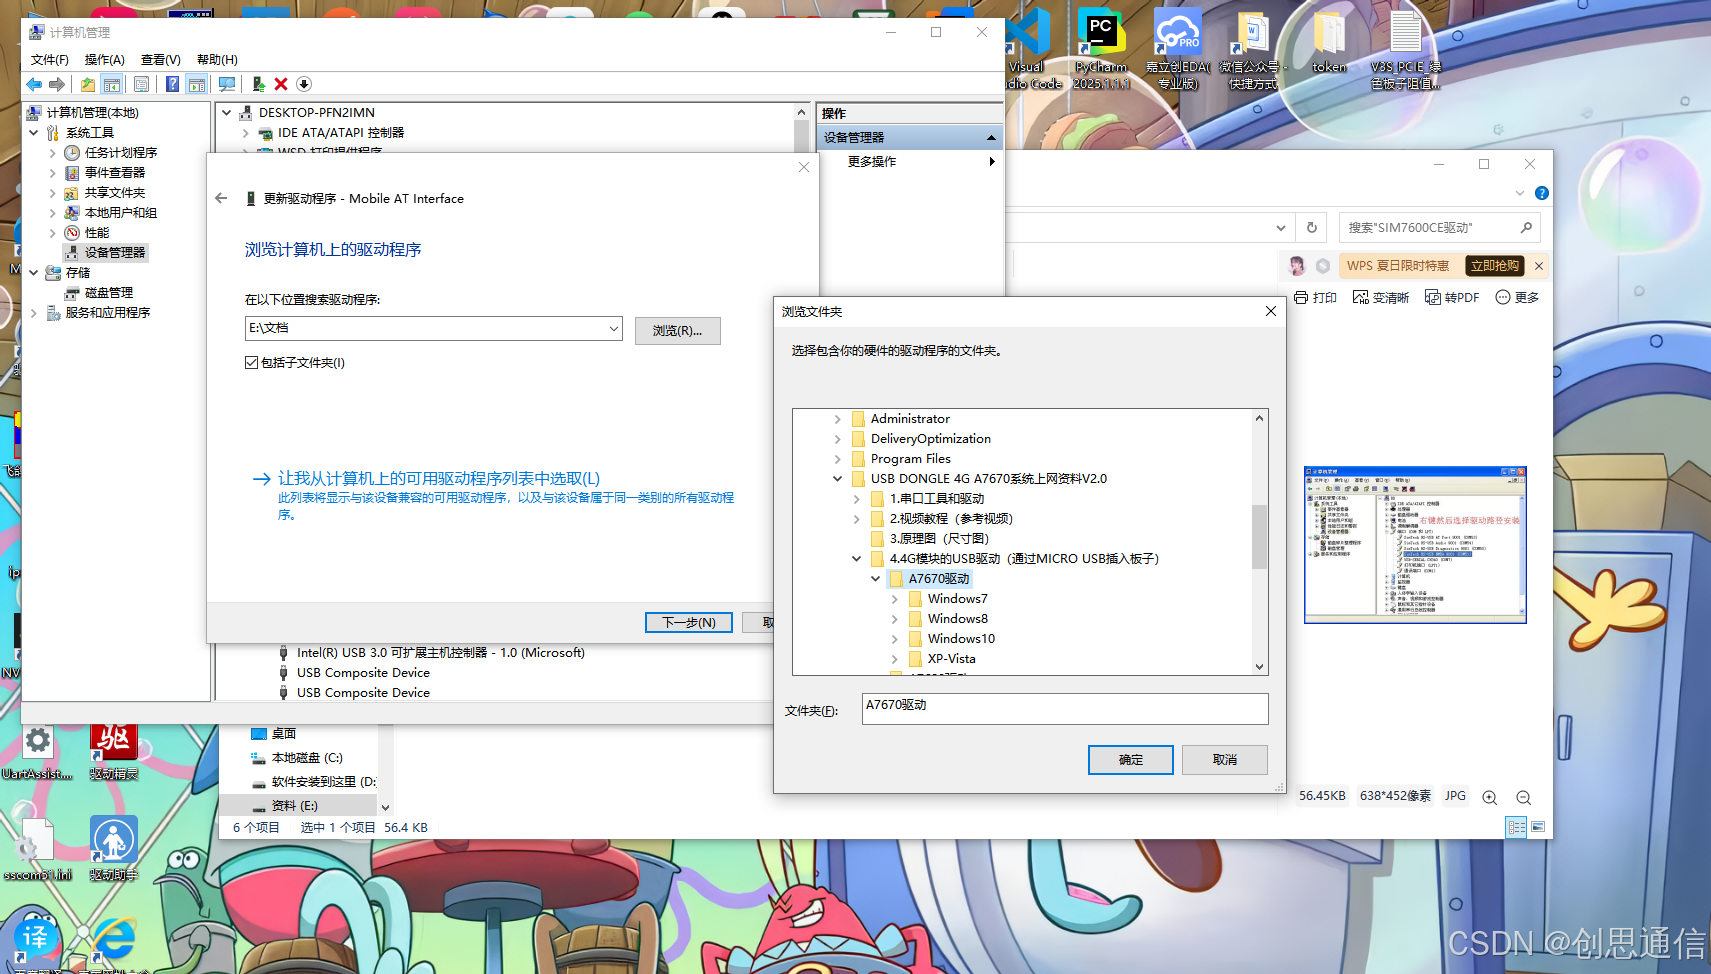Click the folder tree vertical scrollbar thumb
Screen dimensions: 1711x974
1259,537
